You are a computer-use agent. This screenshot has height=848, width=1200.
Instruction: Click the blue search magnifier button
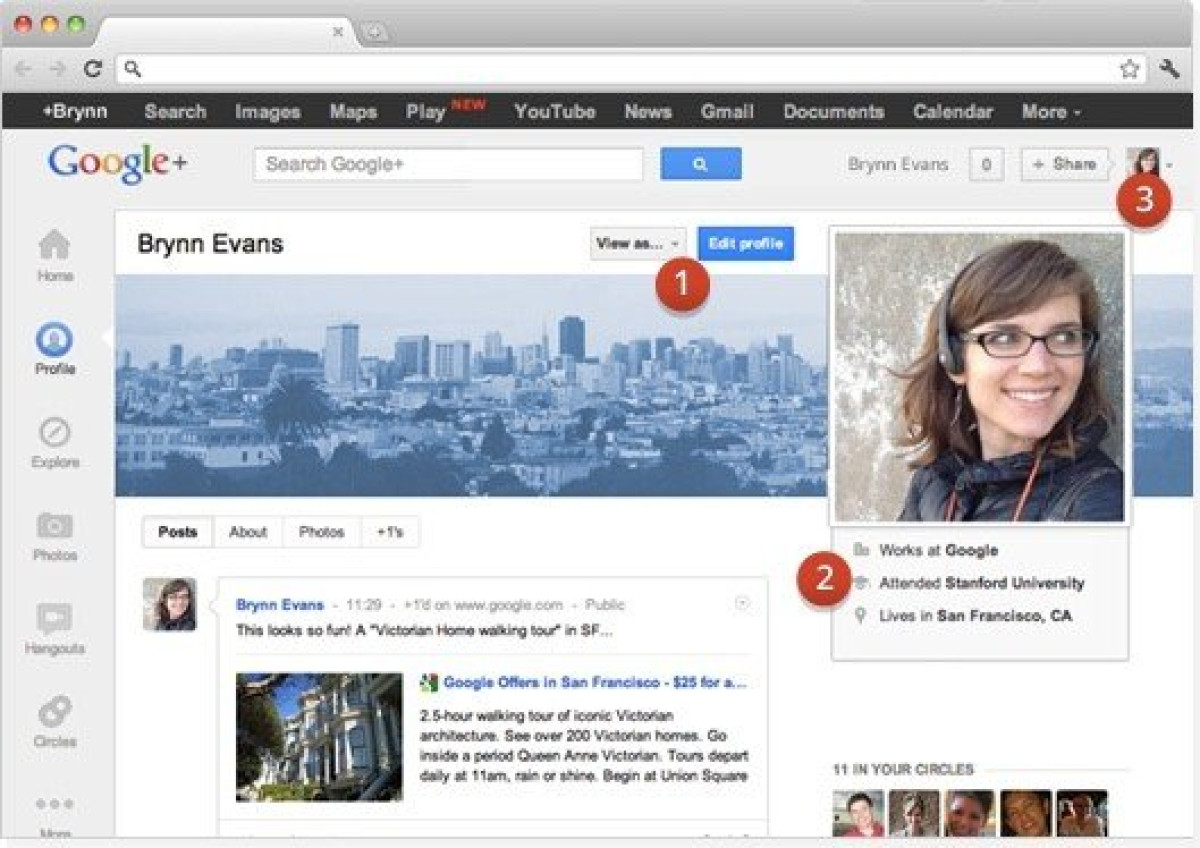tap(700, 164)
